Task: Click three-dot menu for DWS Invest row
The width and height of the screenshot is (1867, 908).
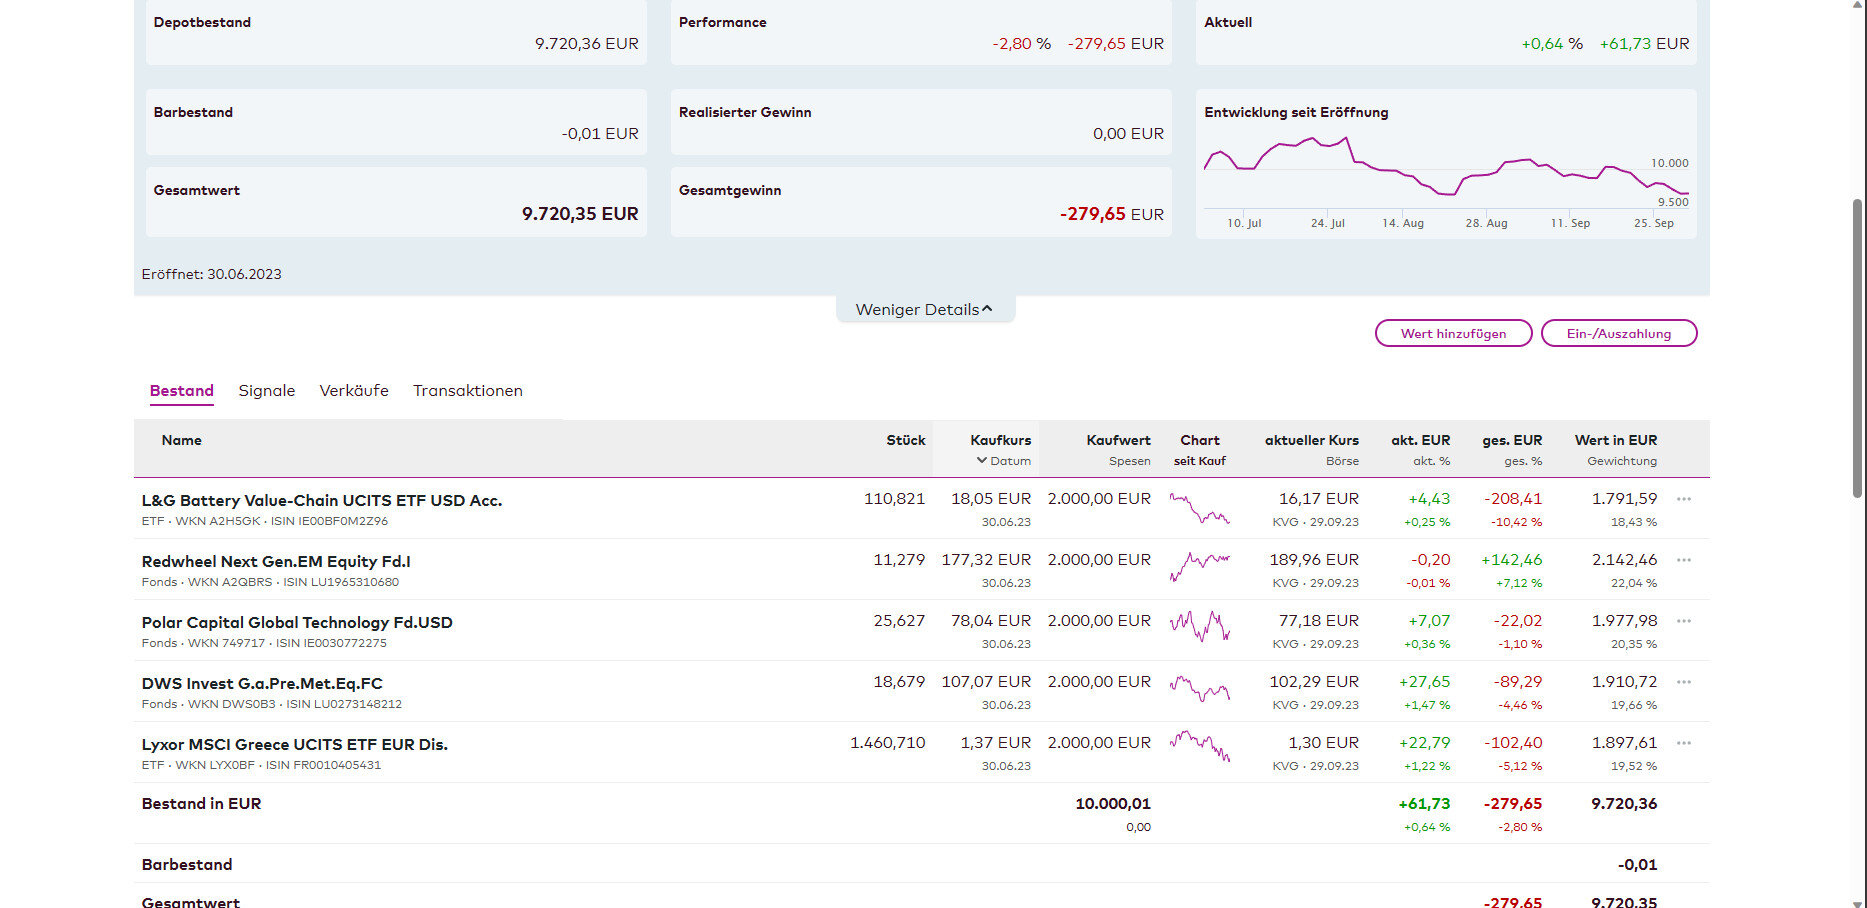Action: coord(1684,682)
